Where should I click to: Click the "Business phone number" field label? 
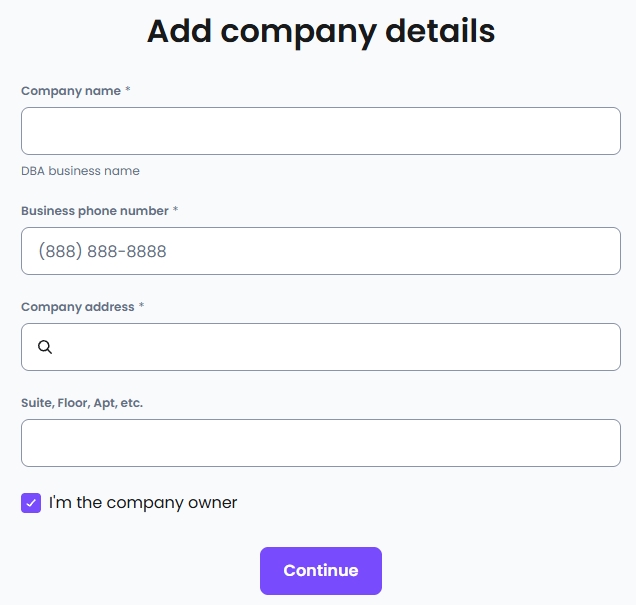95,211
